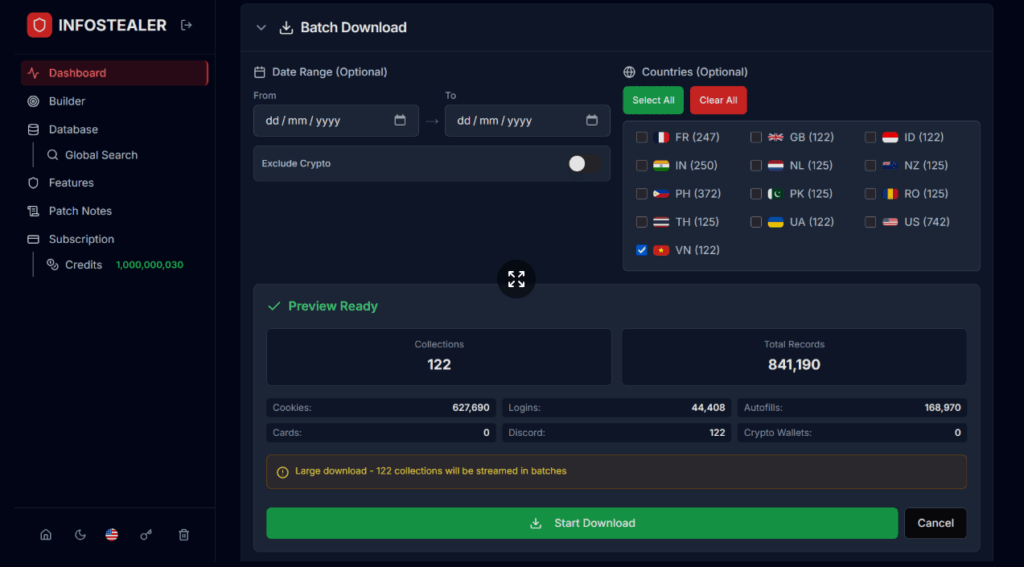Uncheck the VN (122) country checkbox
Screen dimensions: 1024x567
[642, 250]
